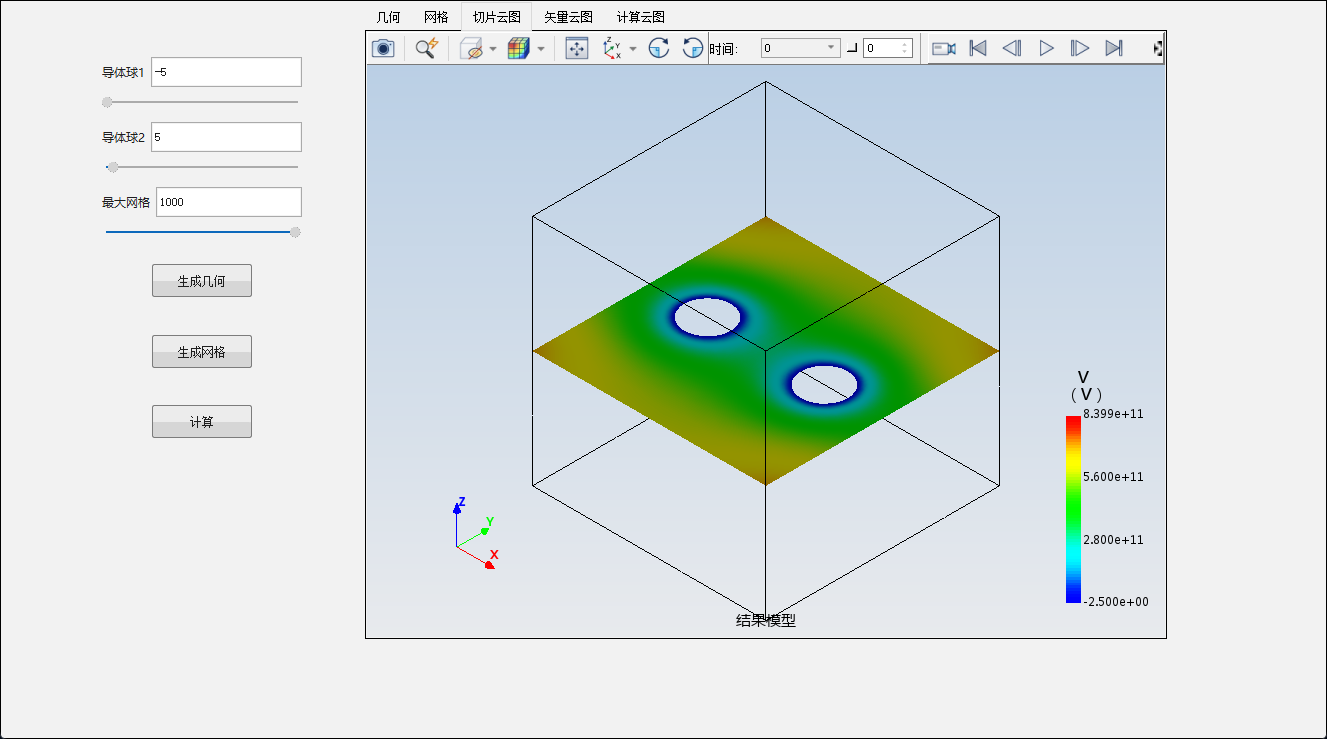Click the 生成网格 button
This screenshot has height=739, width=1327.
(x=202, y=352)
